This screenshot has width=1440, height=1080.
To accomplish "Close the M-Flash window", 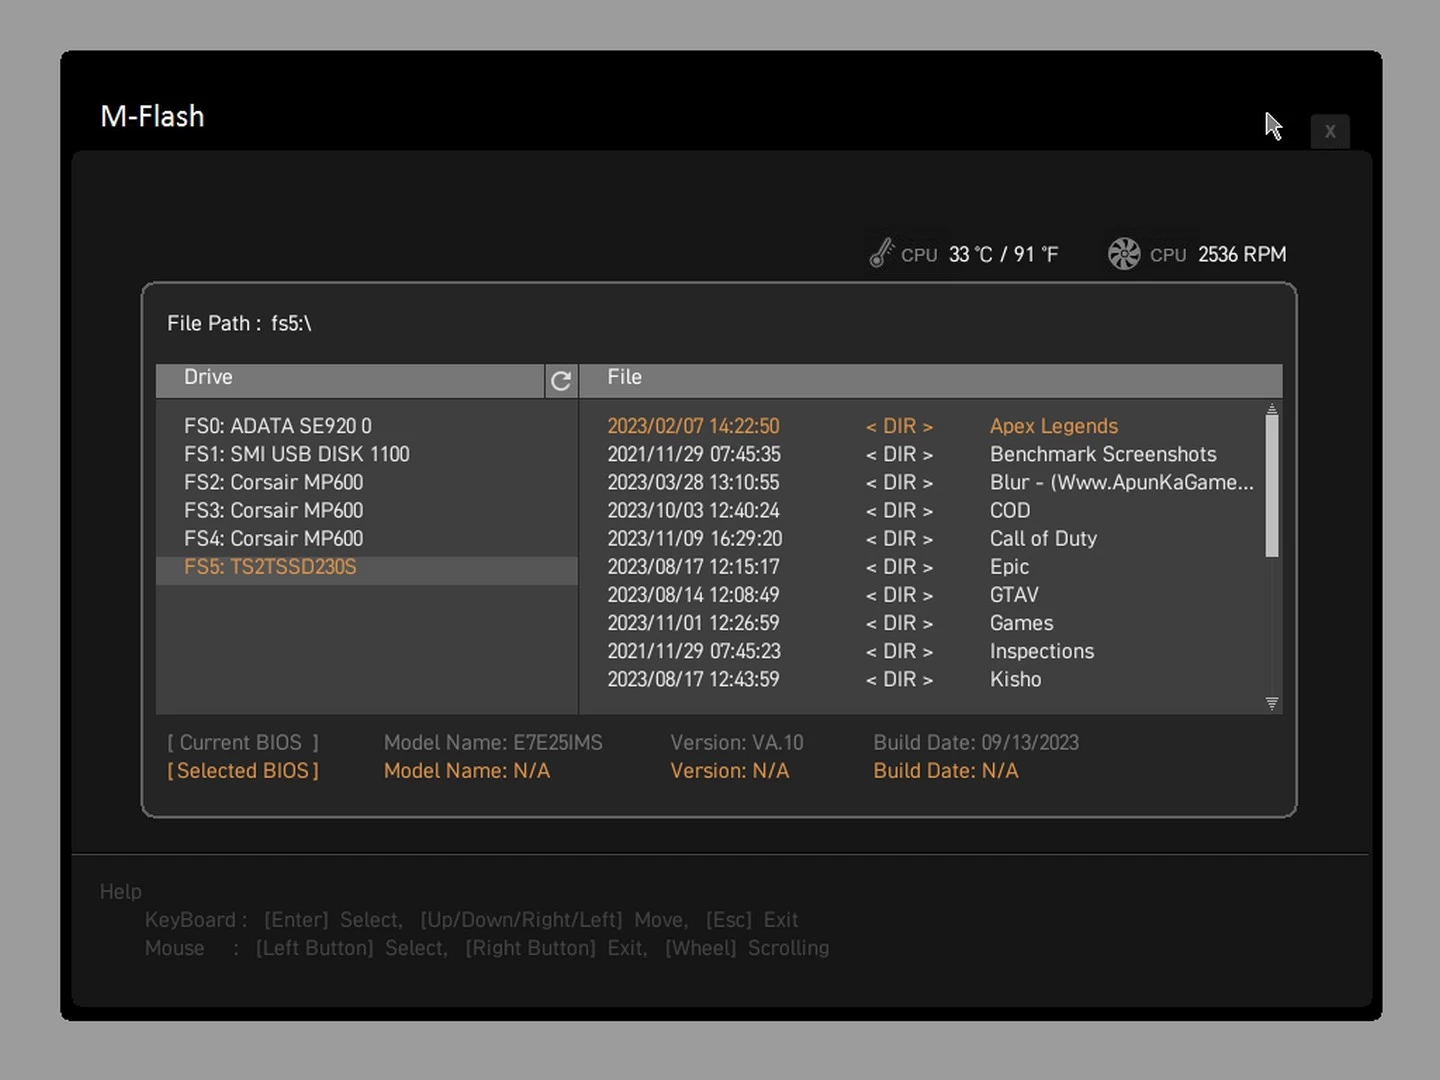I will pyautogui.click(x=1329, y=131).
